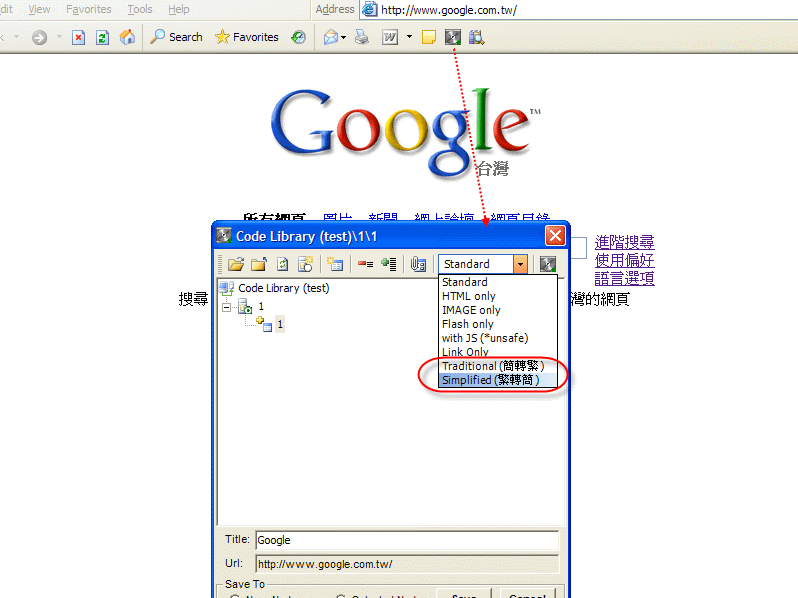Click the browser Refresh page icon

click(x=102, y=37)
